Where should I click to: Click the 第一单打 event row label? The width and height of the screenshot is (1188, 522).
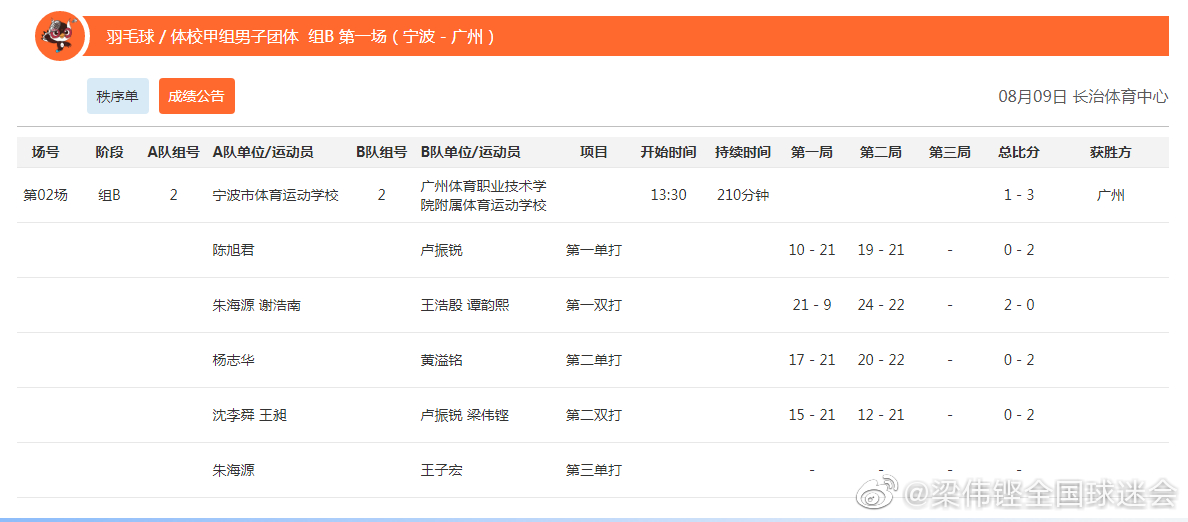593,250
